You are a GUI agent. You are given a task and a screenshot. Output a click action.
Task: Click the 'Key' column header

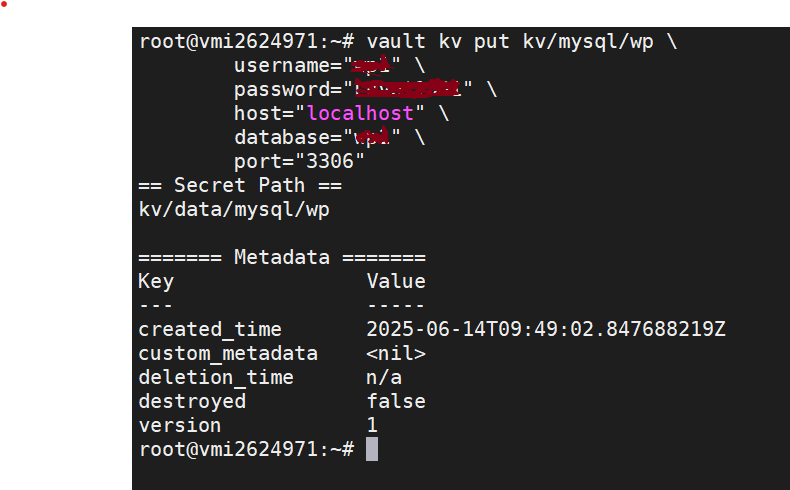click(156, 282)
